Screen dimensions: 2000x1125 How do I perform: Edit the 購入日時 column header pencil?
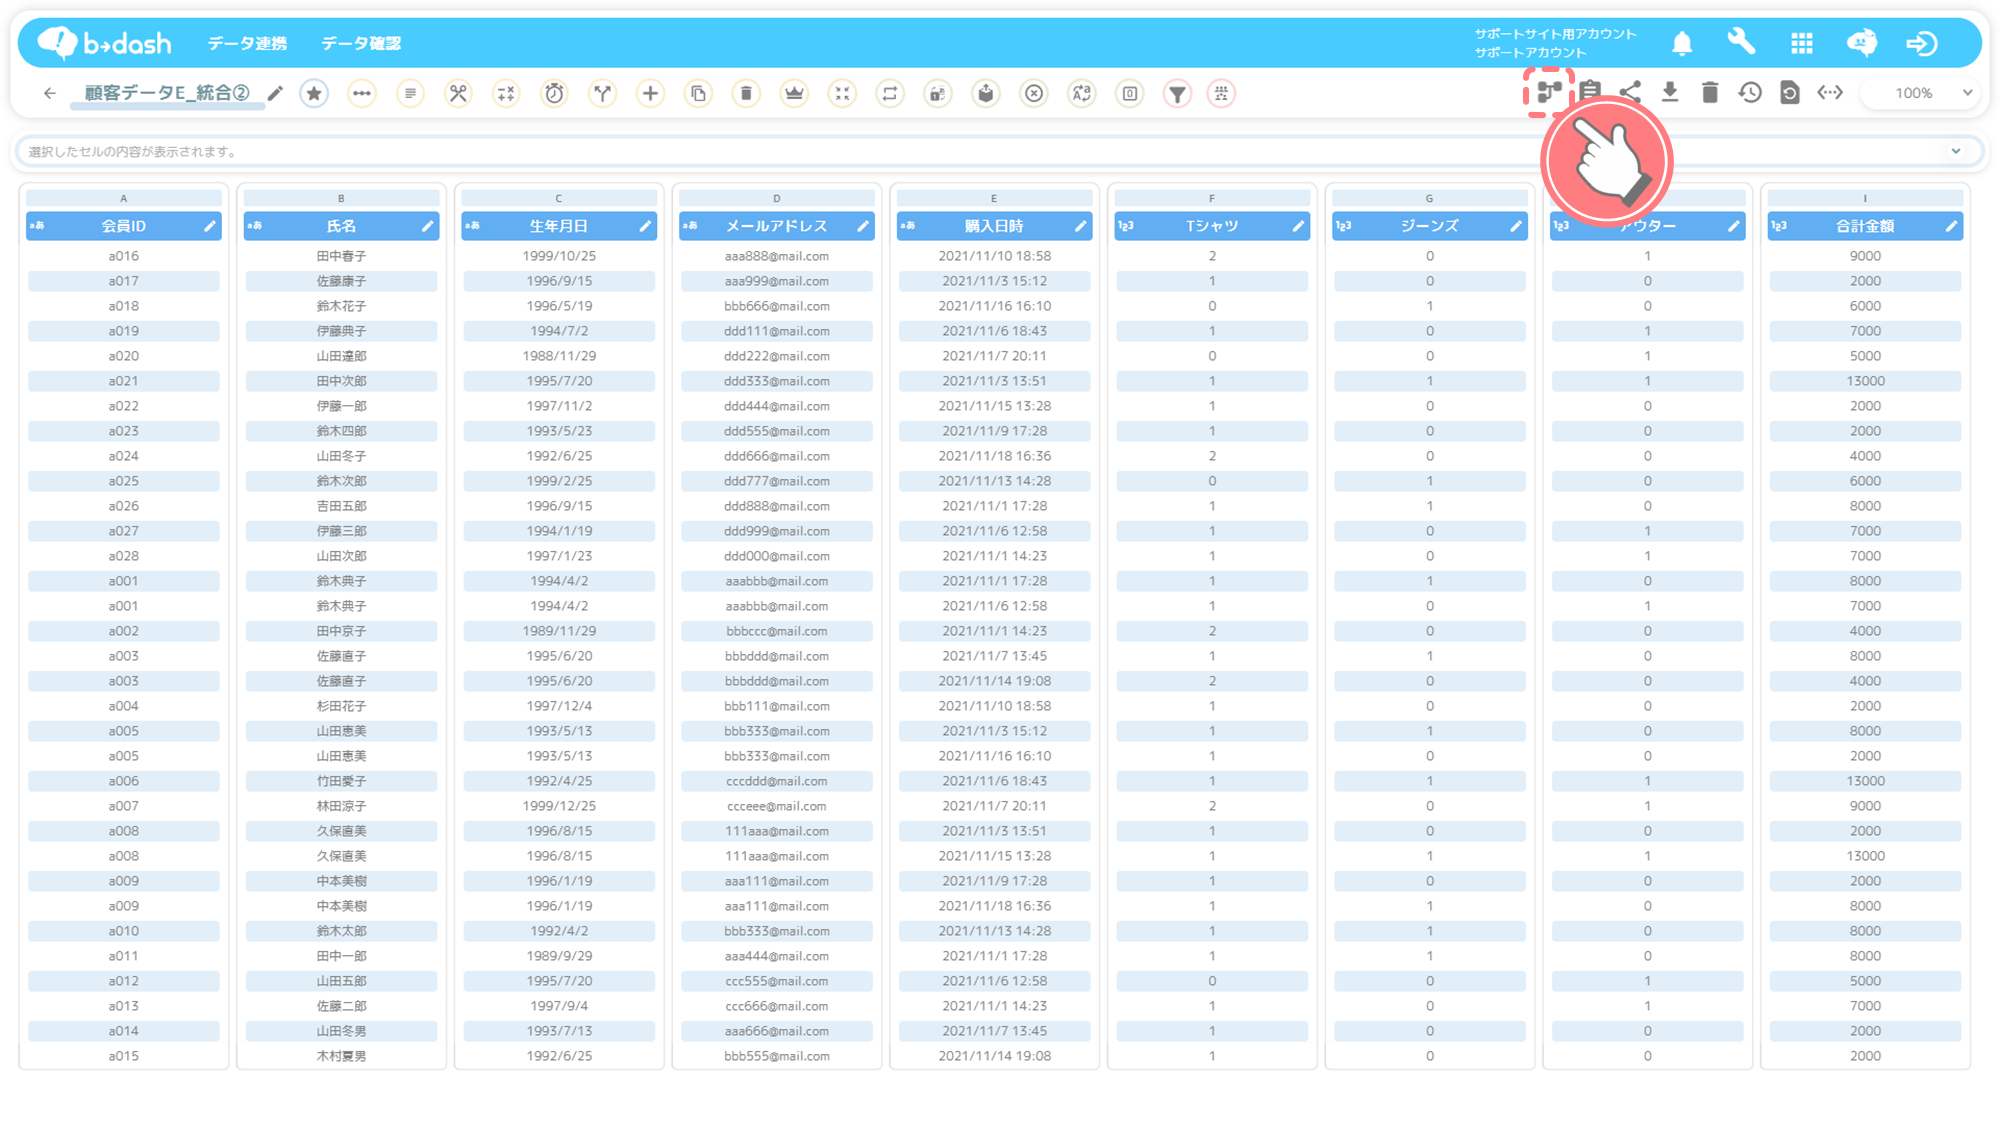(x=1080, y=226)
